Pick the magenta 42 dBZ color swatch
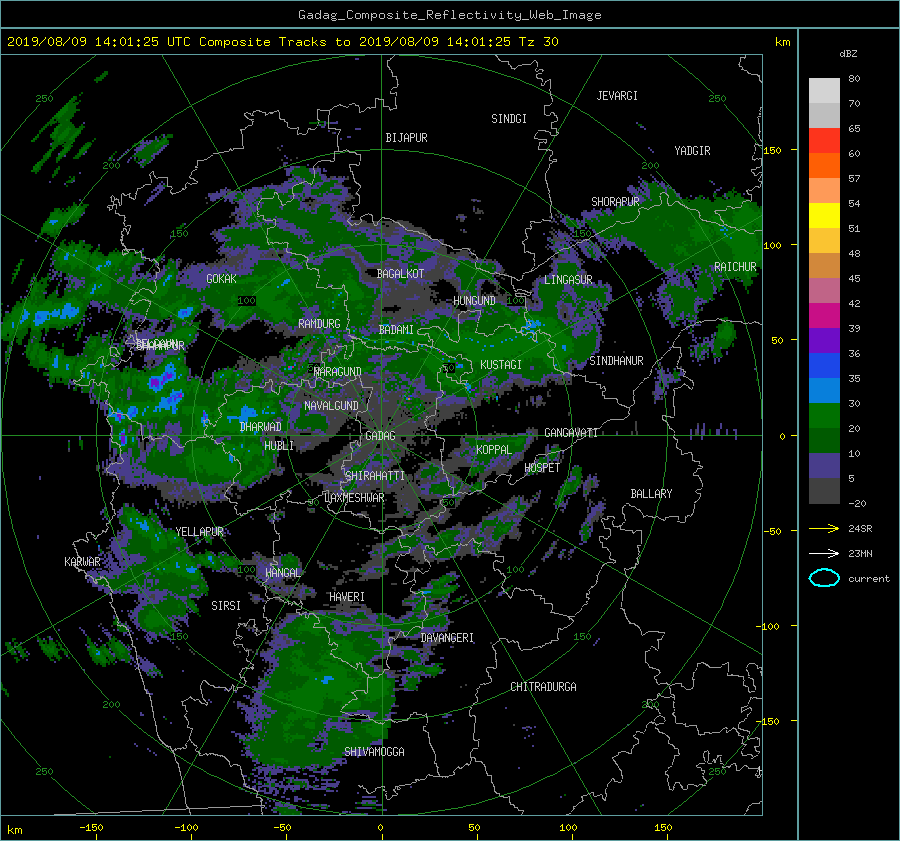This screenshot has height=841, width=900. click(x=824, y=315)
